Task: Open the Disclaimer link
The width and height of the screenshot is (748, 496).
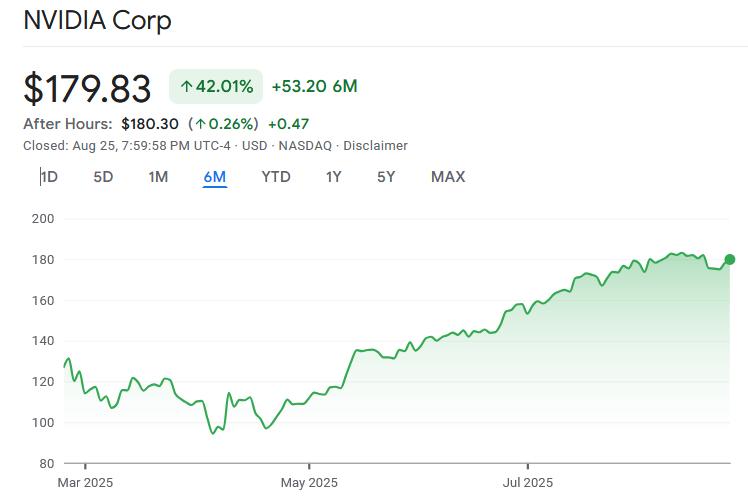Action: 375,145
